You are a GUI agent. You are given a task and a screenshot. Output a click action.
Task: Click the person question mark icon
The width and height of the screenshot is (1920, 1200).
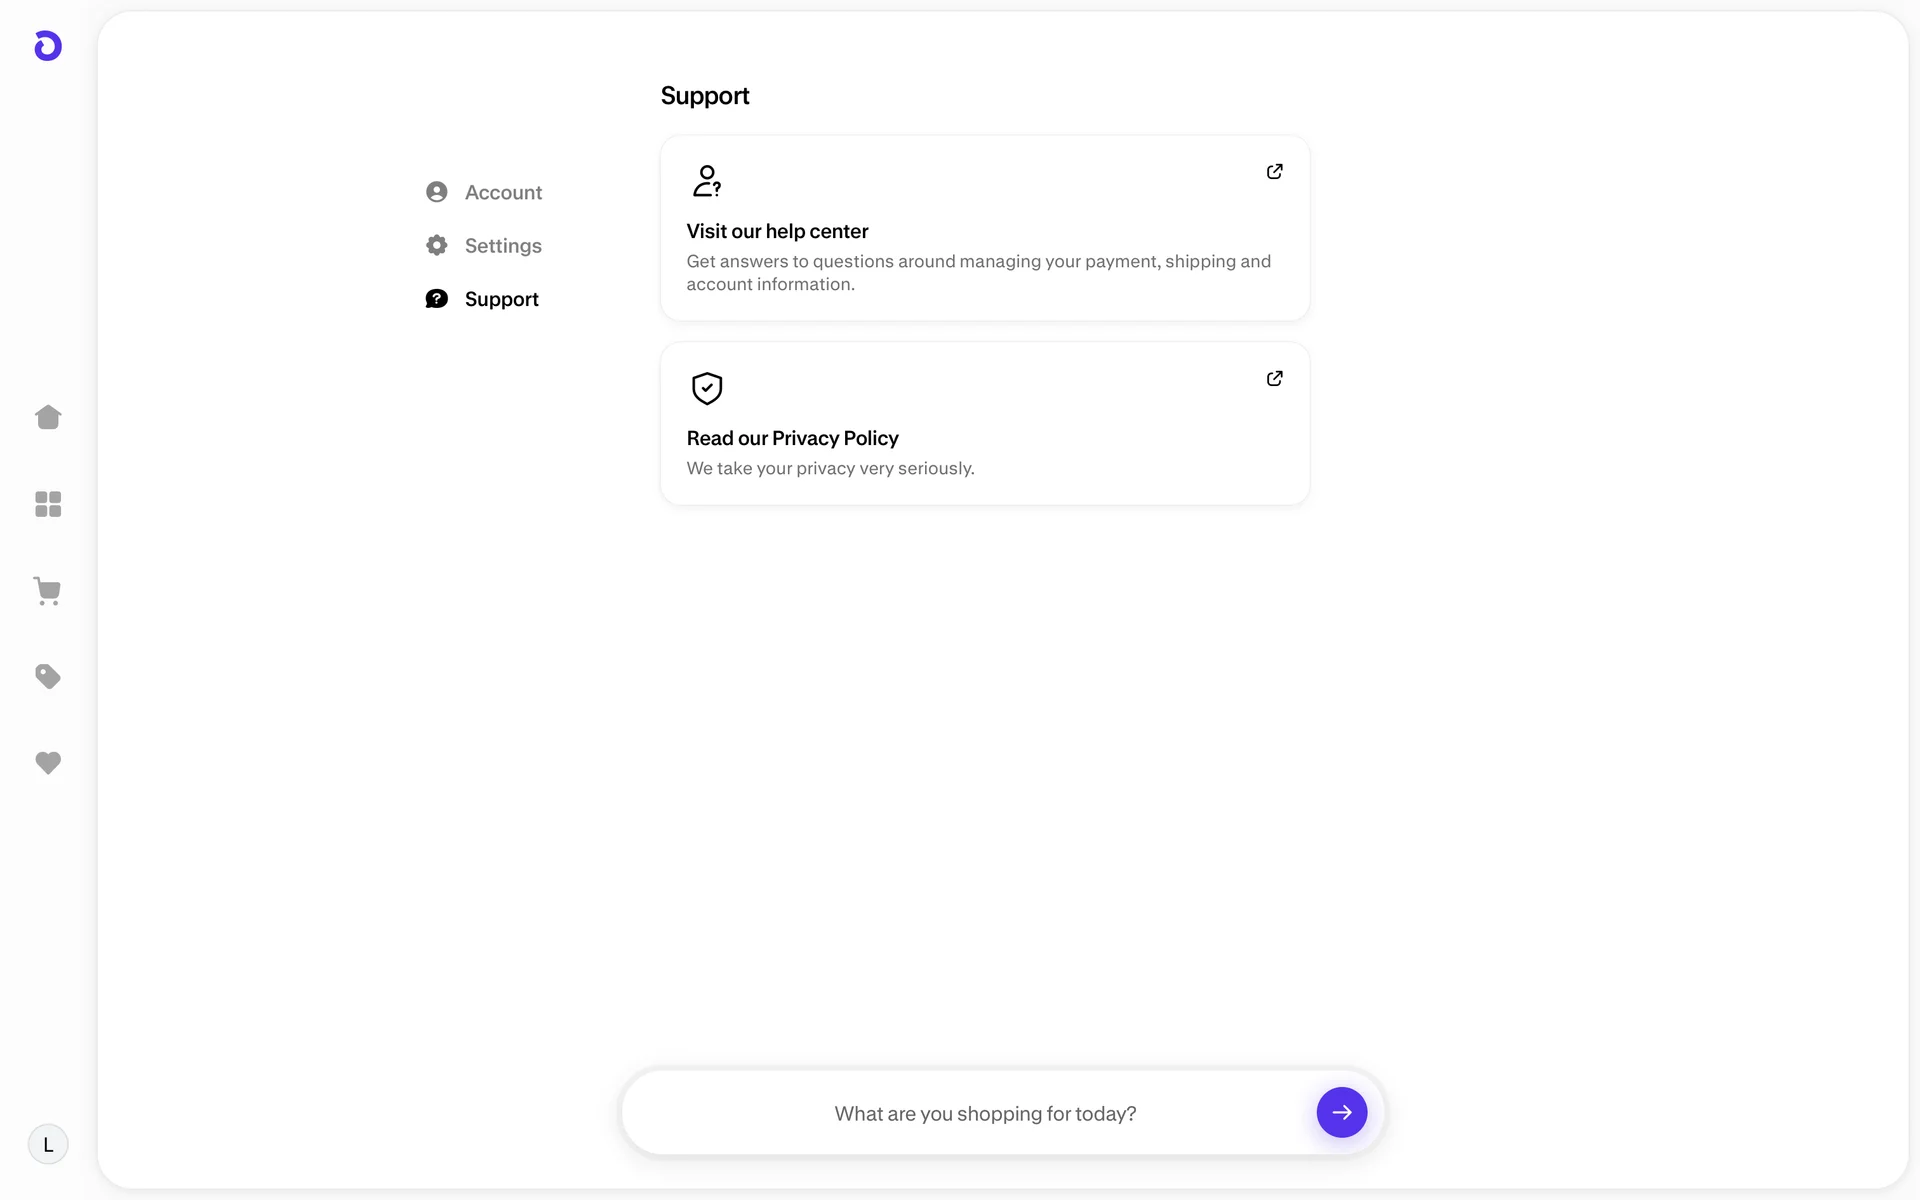(707, 181)
